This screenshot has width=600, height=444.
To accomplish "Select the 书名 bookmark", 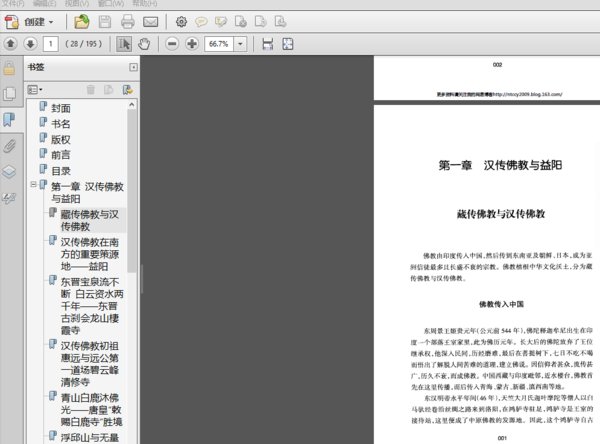I will click(x=61, y=124).
